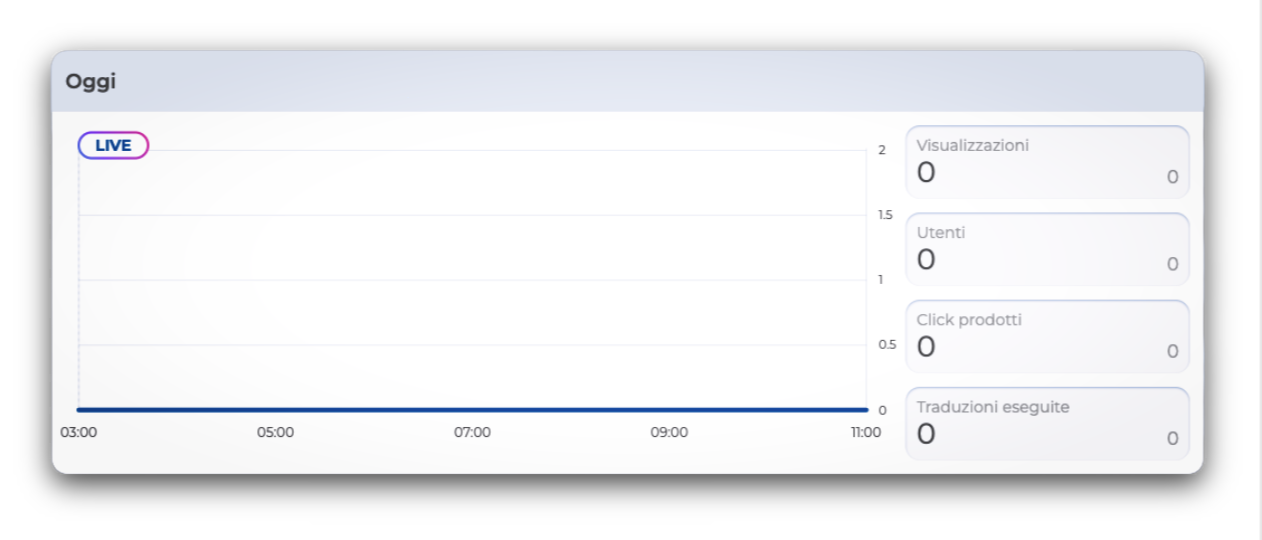Open the Utenti stat card
Screen dimensions: 1262x540
click(x=1047, y=248)
